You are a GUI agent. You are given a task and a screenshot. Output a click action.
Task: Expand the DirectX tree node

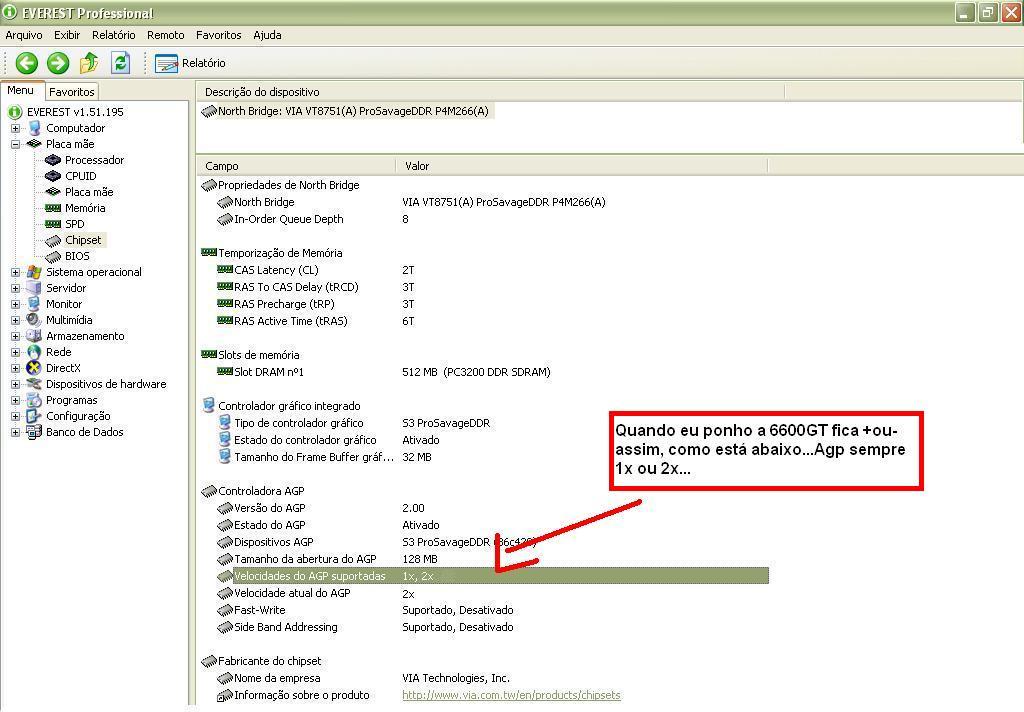click(16, 368)
